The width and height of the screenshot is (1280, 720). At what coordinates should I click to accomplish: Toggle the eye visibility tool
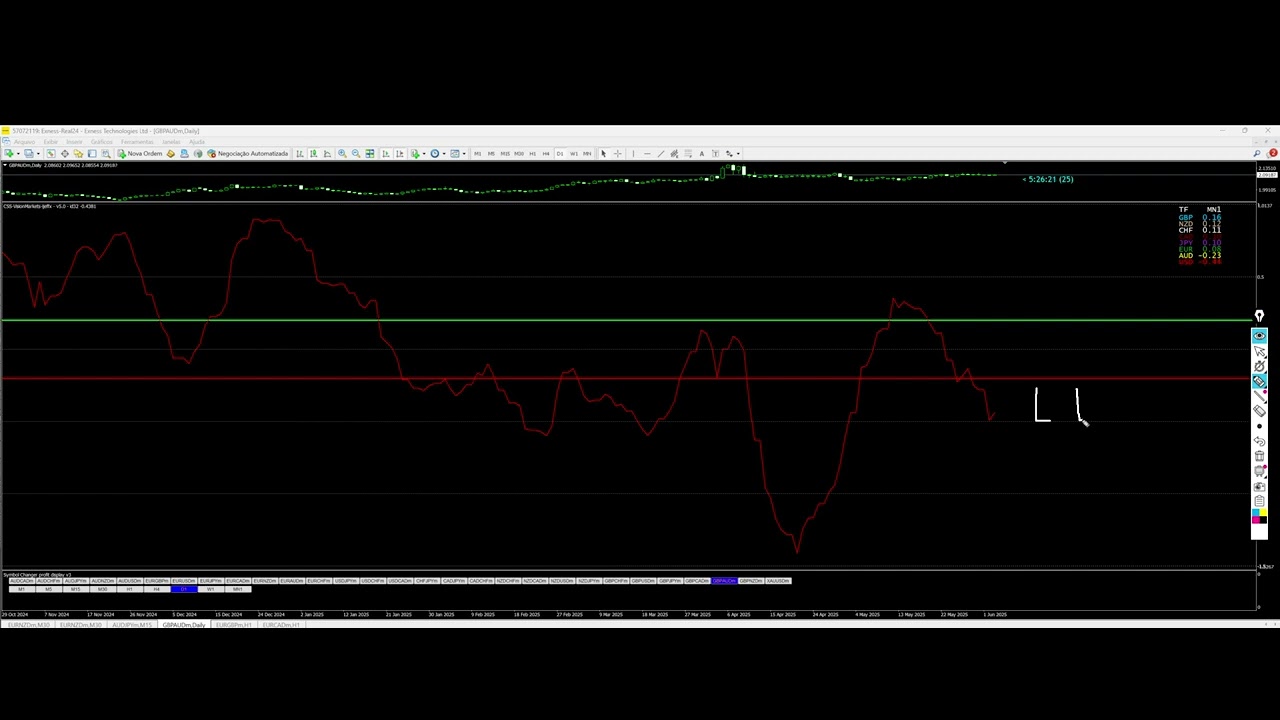click(x=1259, y=335)
